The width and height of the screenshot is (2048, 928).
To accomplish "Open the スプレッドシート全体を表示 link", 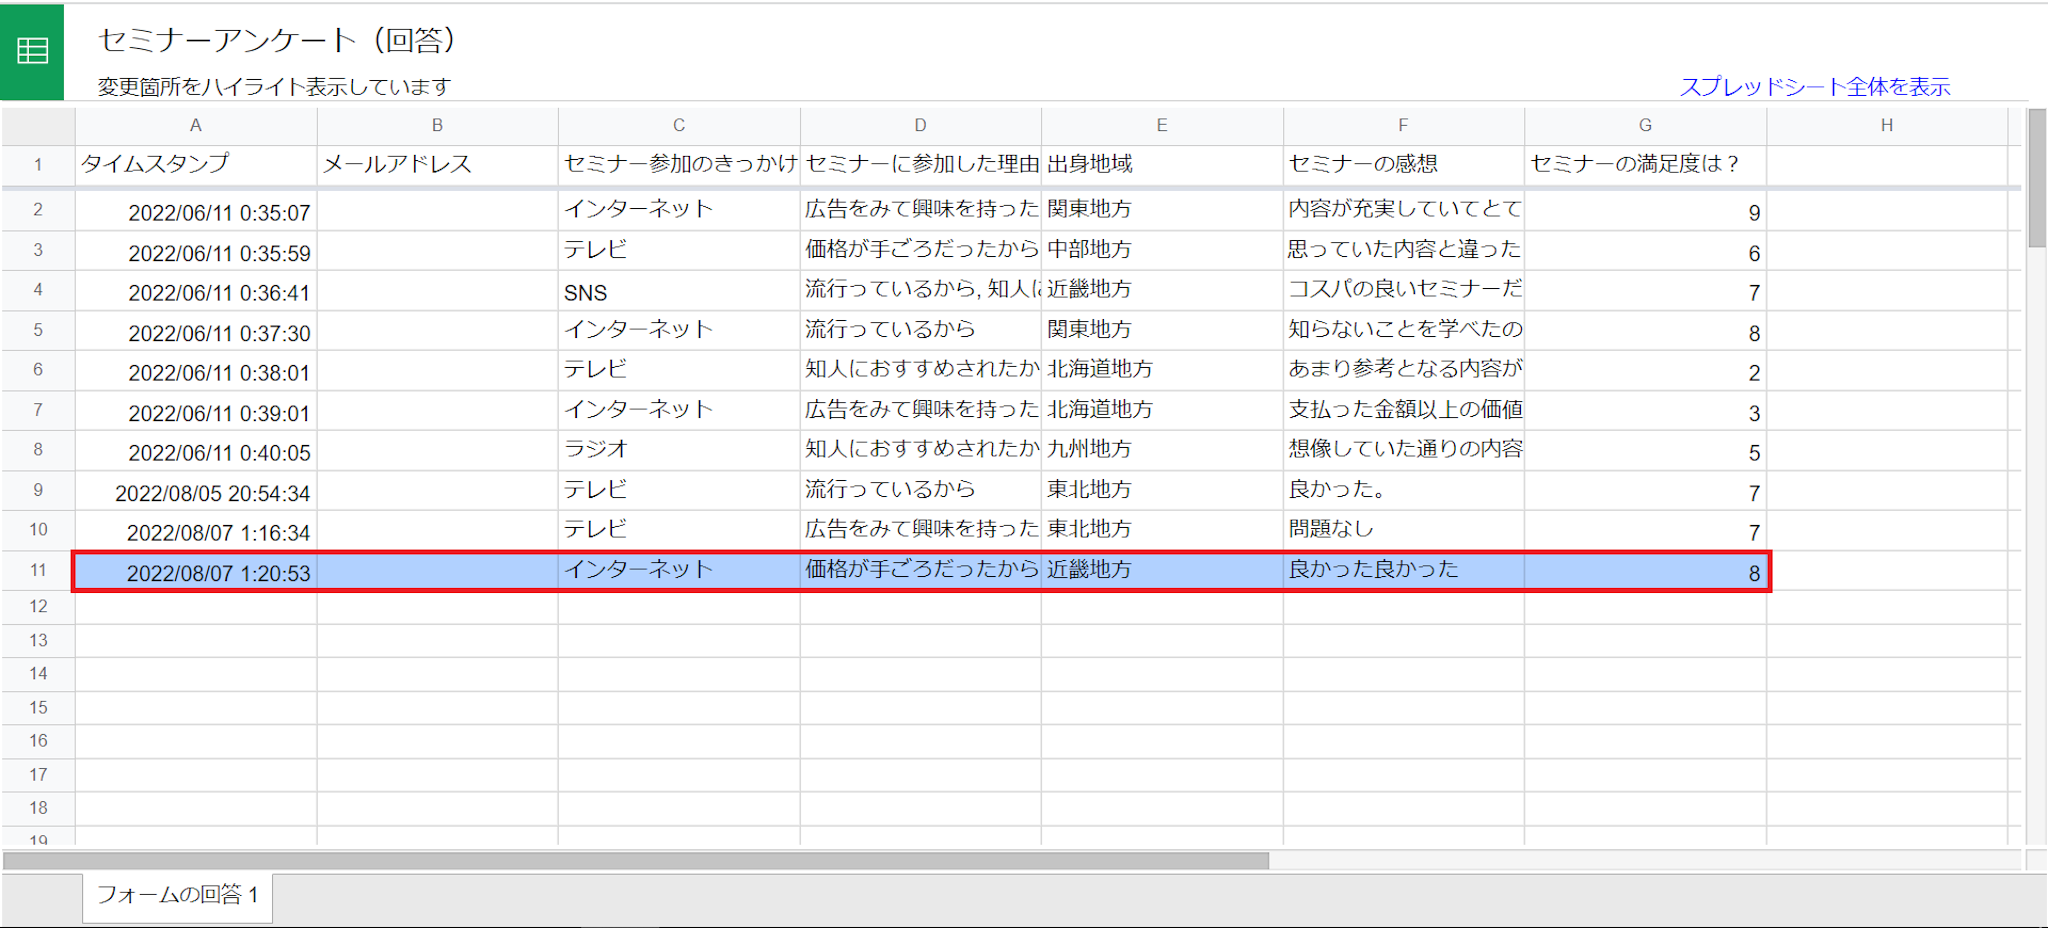I will click(1814, 87).
